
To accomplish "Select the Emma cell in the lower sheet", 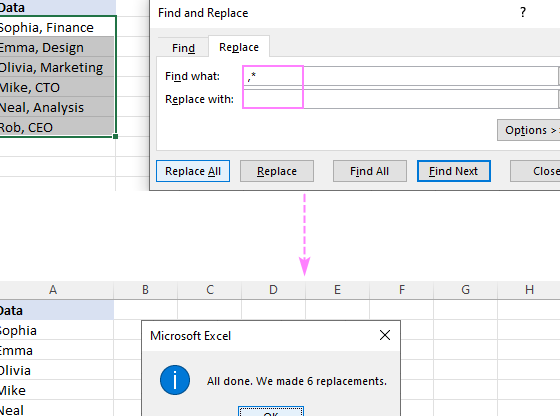I will 57,350.
